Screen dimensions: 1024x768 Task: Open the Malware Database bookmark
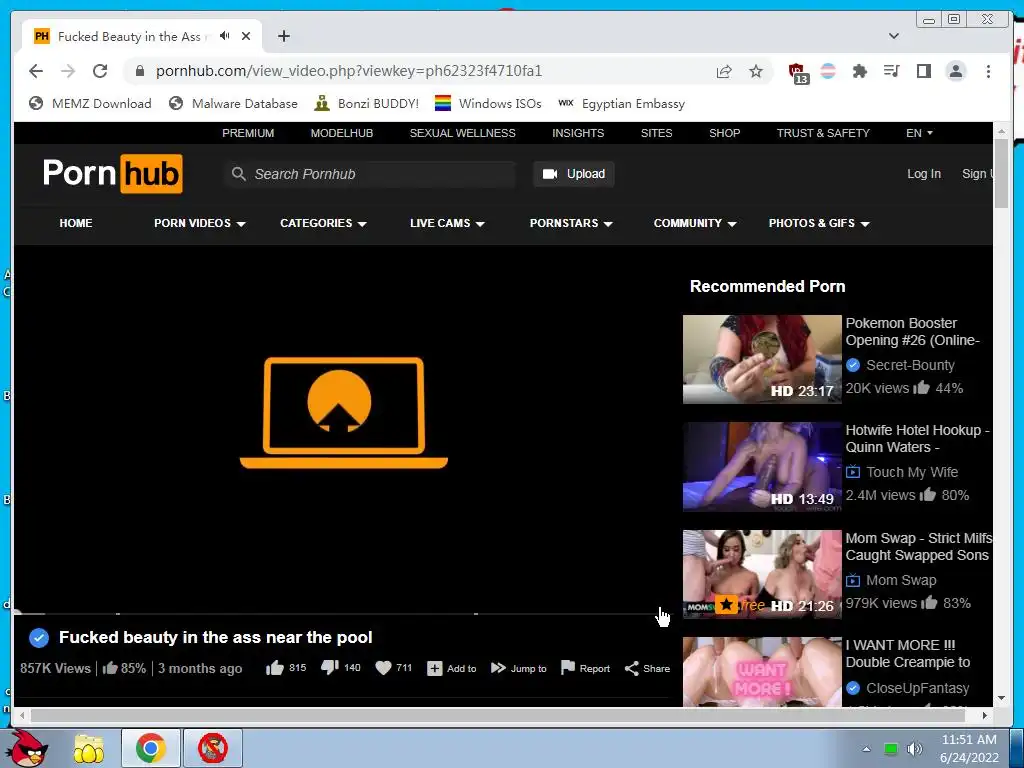(233, 103)
